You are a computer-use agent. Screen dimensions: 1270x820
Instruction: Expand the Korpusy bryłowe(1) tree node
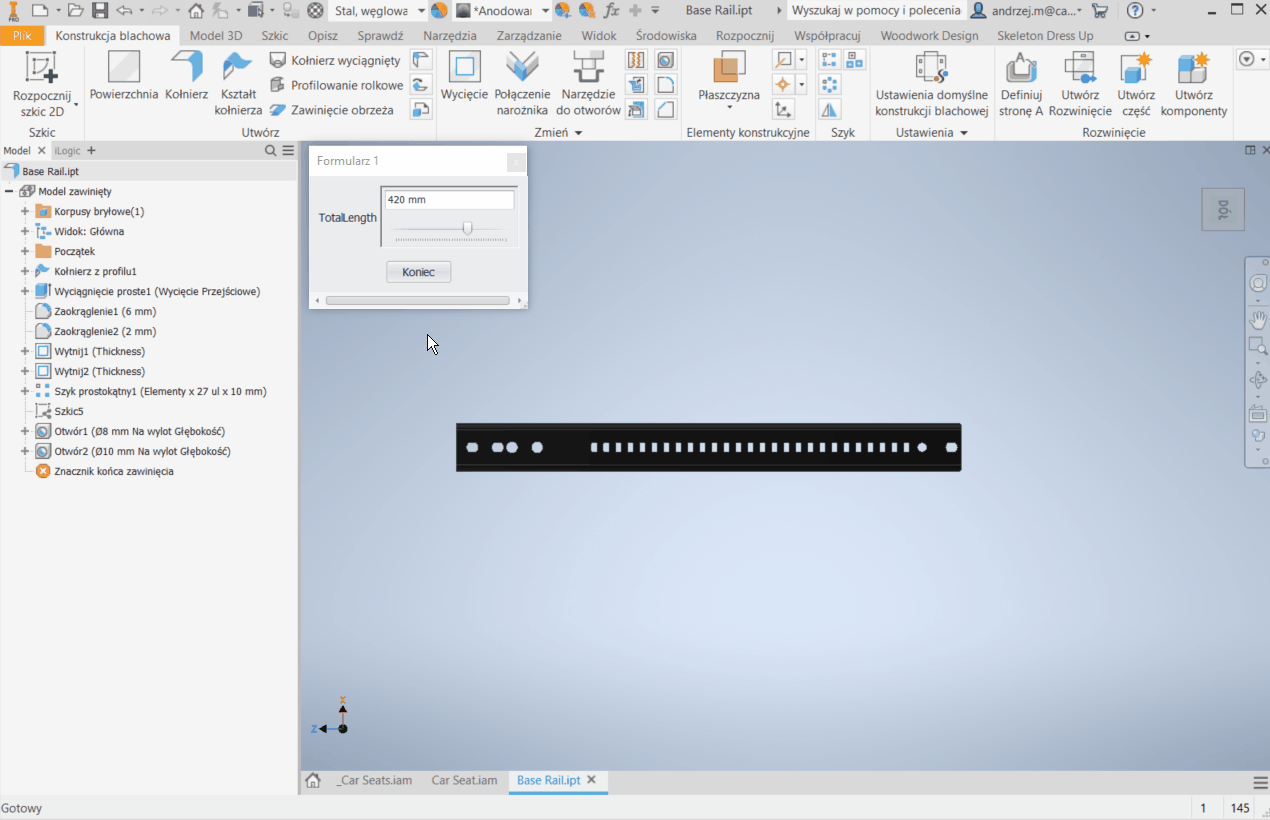pyautogui.click(x=25, y=212)
